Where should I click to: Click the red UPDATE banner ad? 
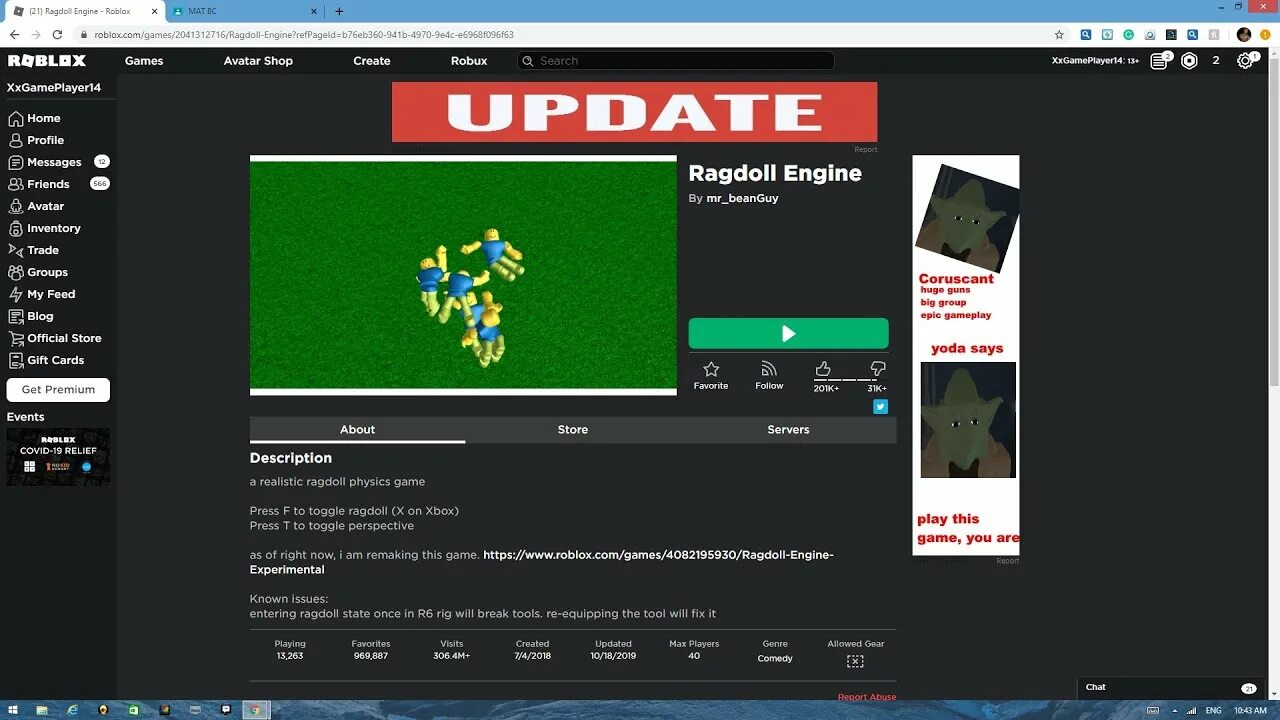(x=634, y=112)
